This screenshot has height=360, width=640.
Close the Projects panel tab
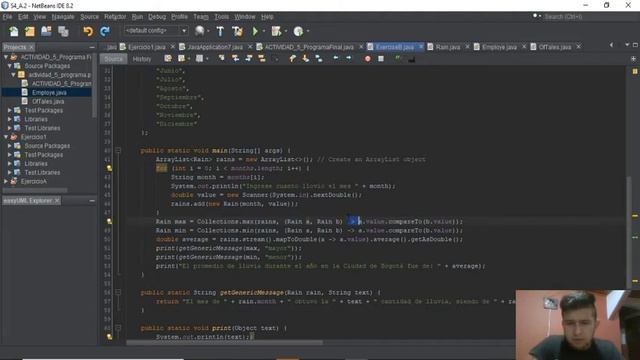(x=31, y=47)
